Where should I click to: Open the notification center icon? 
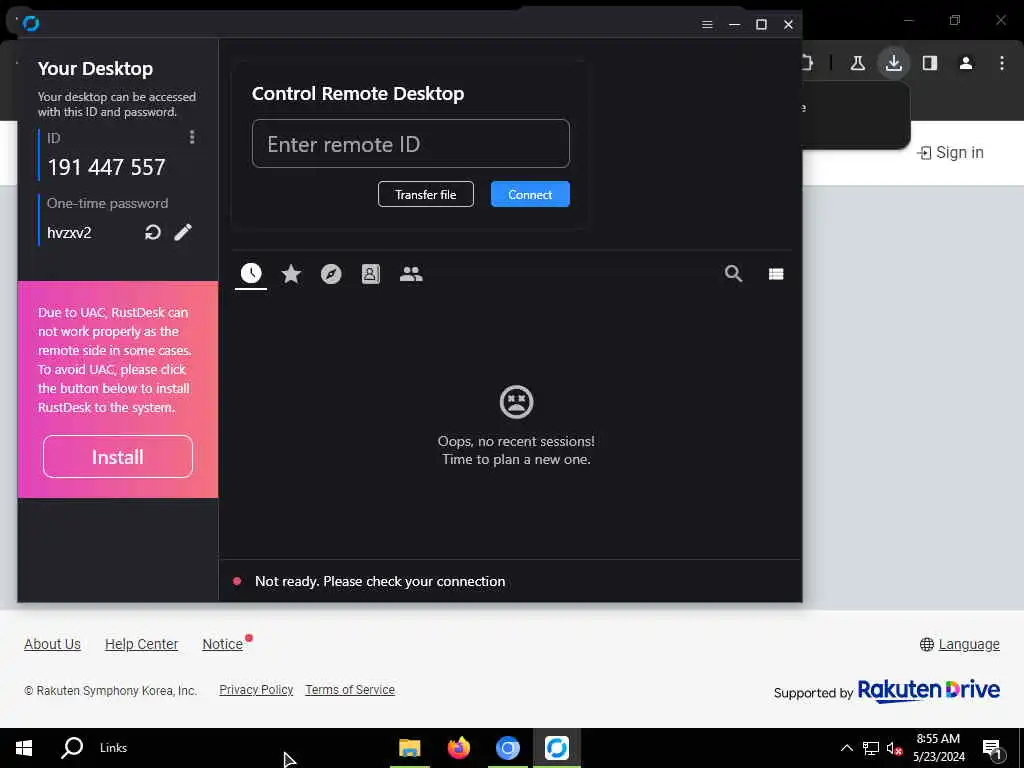(992, 748)
